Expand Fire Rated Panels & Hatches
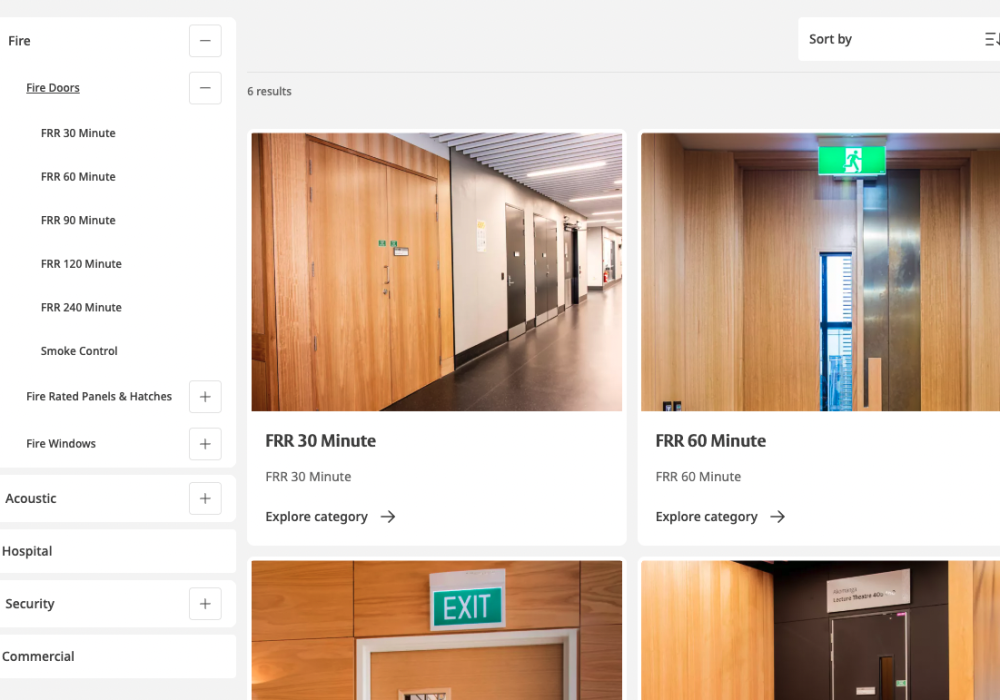1000x700 pixels. coord(205,397)
